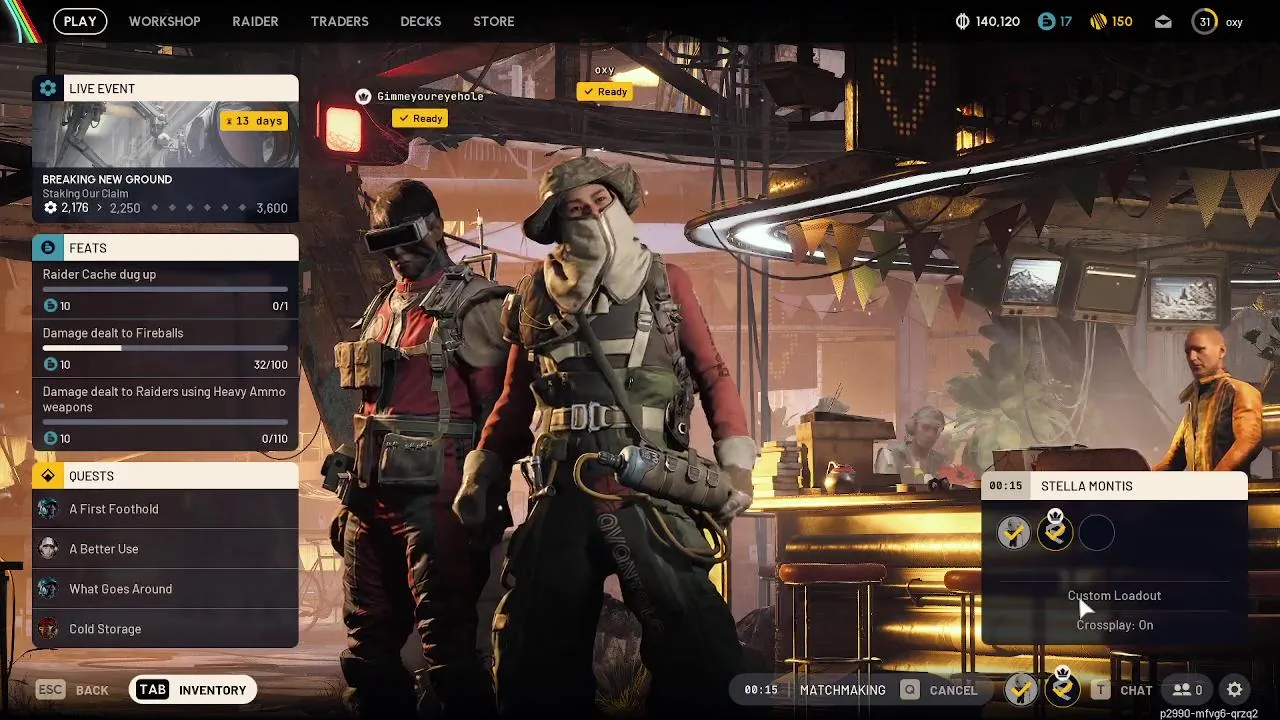The image size is (1280, 720).
Task: Click the blue cred icon beside 17
Action: (1046, 21)
